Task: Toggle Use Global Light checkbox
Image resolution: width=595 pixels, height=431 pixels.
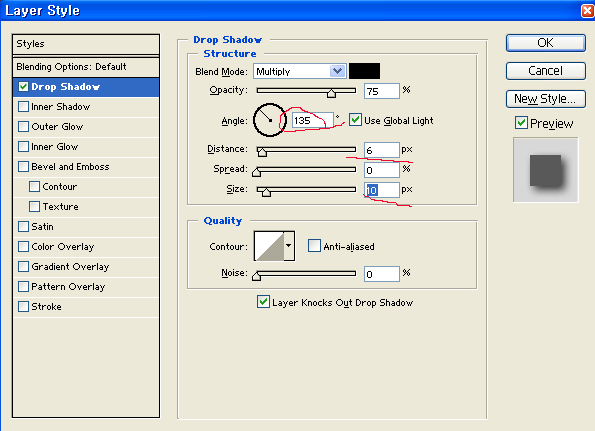Action: point(355,120)
